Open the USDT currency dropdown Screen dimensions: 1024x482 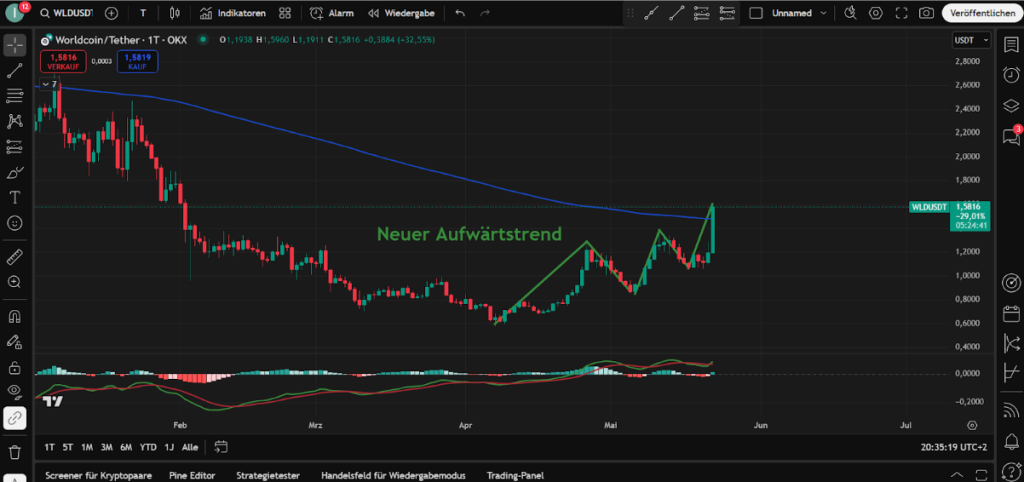coord(971,40)
